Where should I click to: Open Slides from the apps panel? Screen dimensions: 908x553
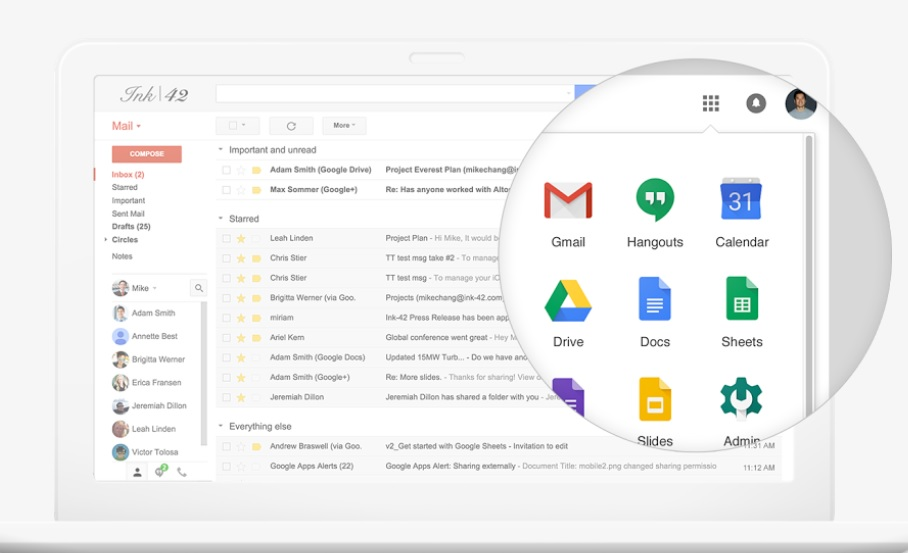click(x=655, y=411)
